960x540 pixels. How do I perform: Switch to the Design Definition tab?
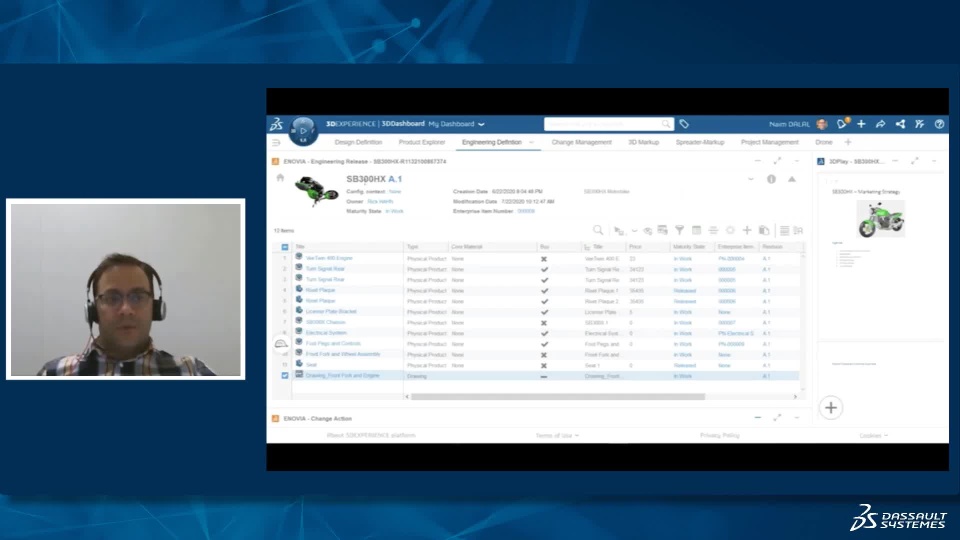(358, 143)
